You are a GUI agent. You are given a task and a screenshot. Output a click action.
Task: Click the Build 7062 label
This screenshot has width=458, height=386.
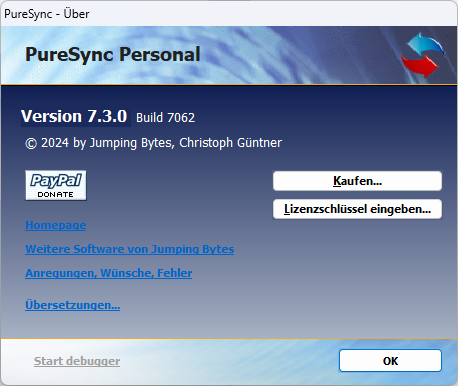coord(165,118)
